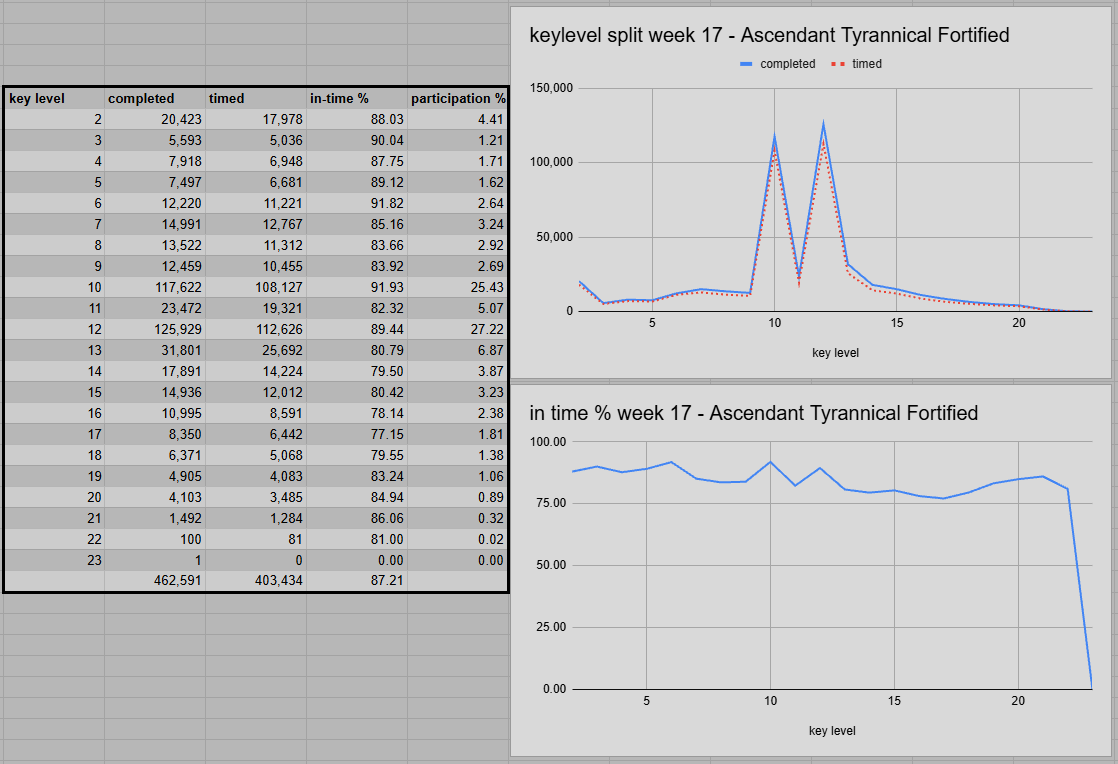Select the total completed cell 462,591
Viewport: 1118px width, 764px height.
[x=155, y=579]
